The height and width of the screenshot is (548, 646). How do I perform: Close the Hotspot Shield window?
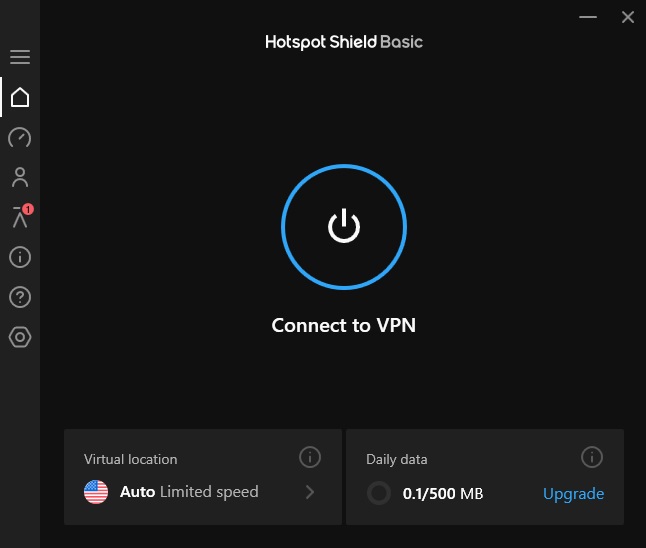[x=628, y=17]
